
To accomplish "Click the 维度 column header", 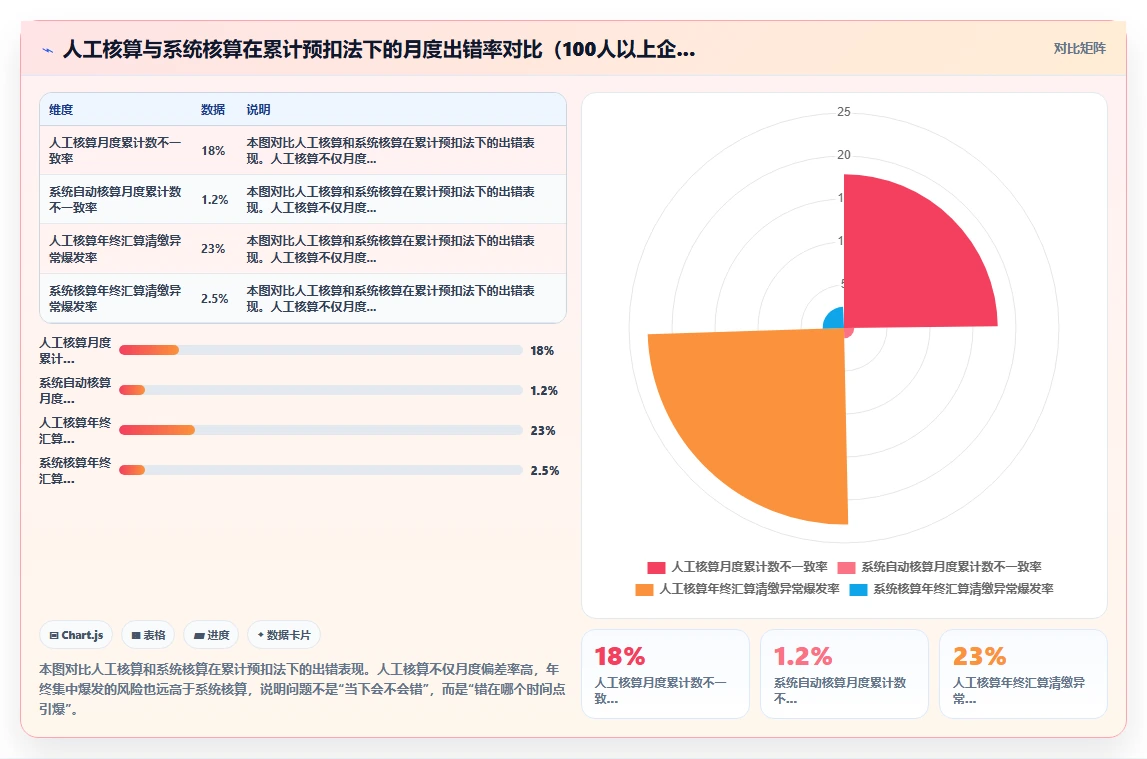I will [x=61, y=110].
